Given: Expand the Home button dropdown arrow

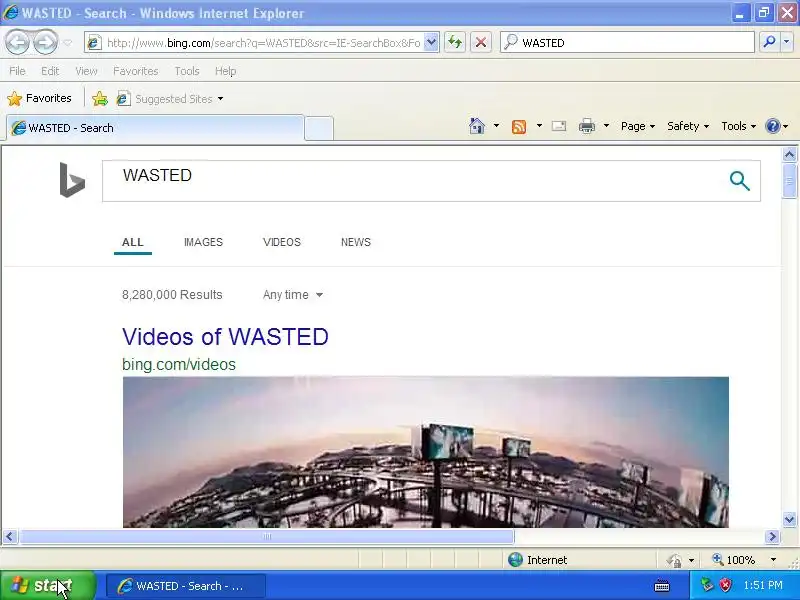Looking at the screenshot, I should click(x=496, y=126).
